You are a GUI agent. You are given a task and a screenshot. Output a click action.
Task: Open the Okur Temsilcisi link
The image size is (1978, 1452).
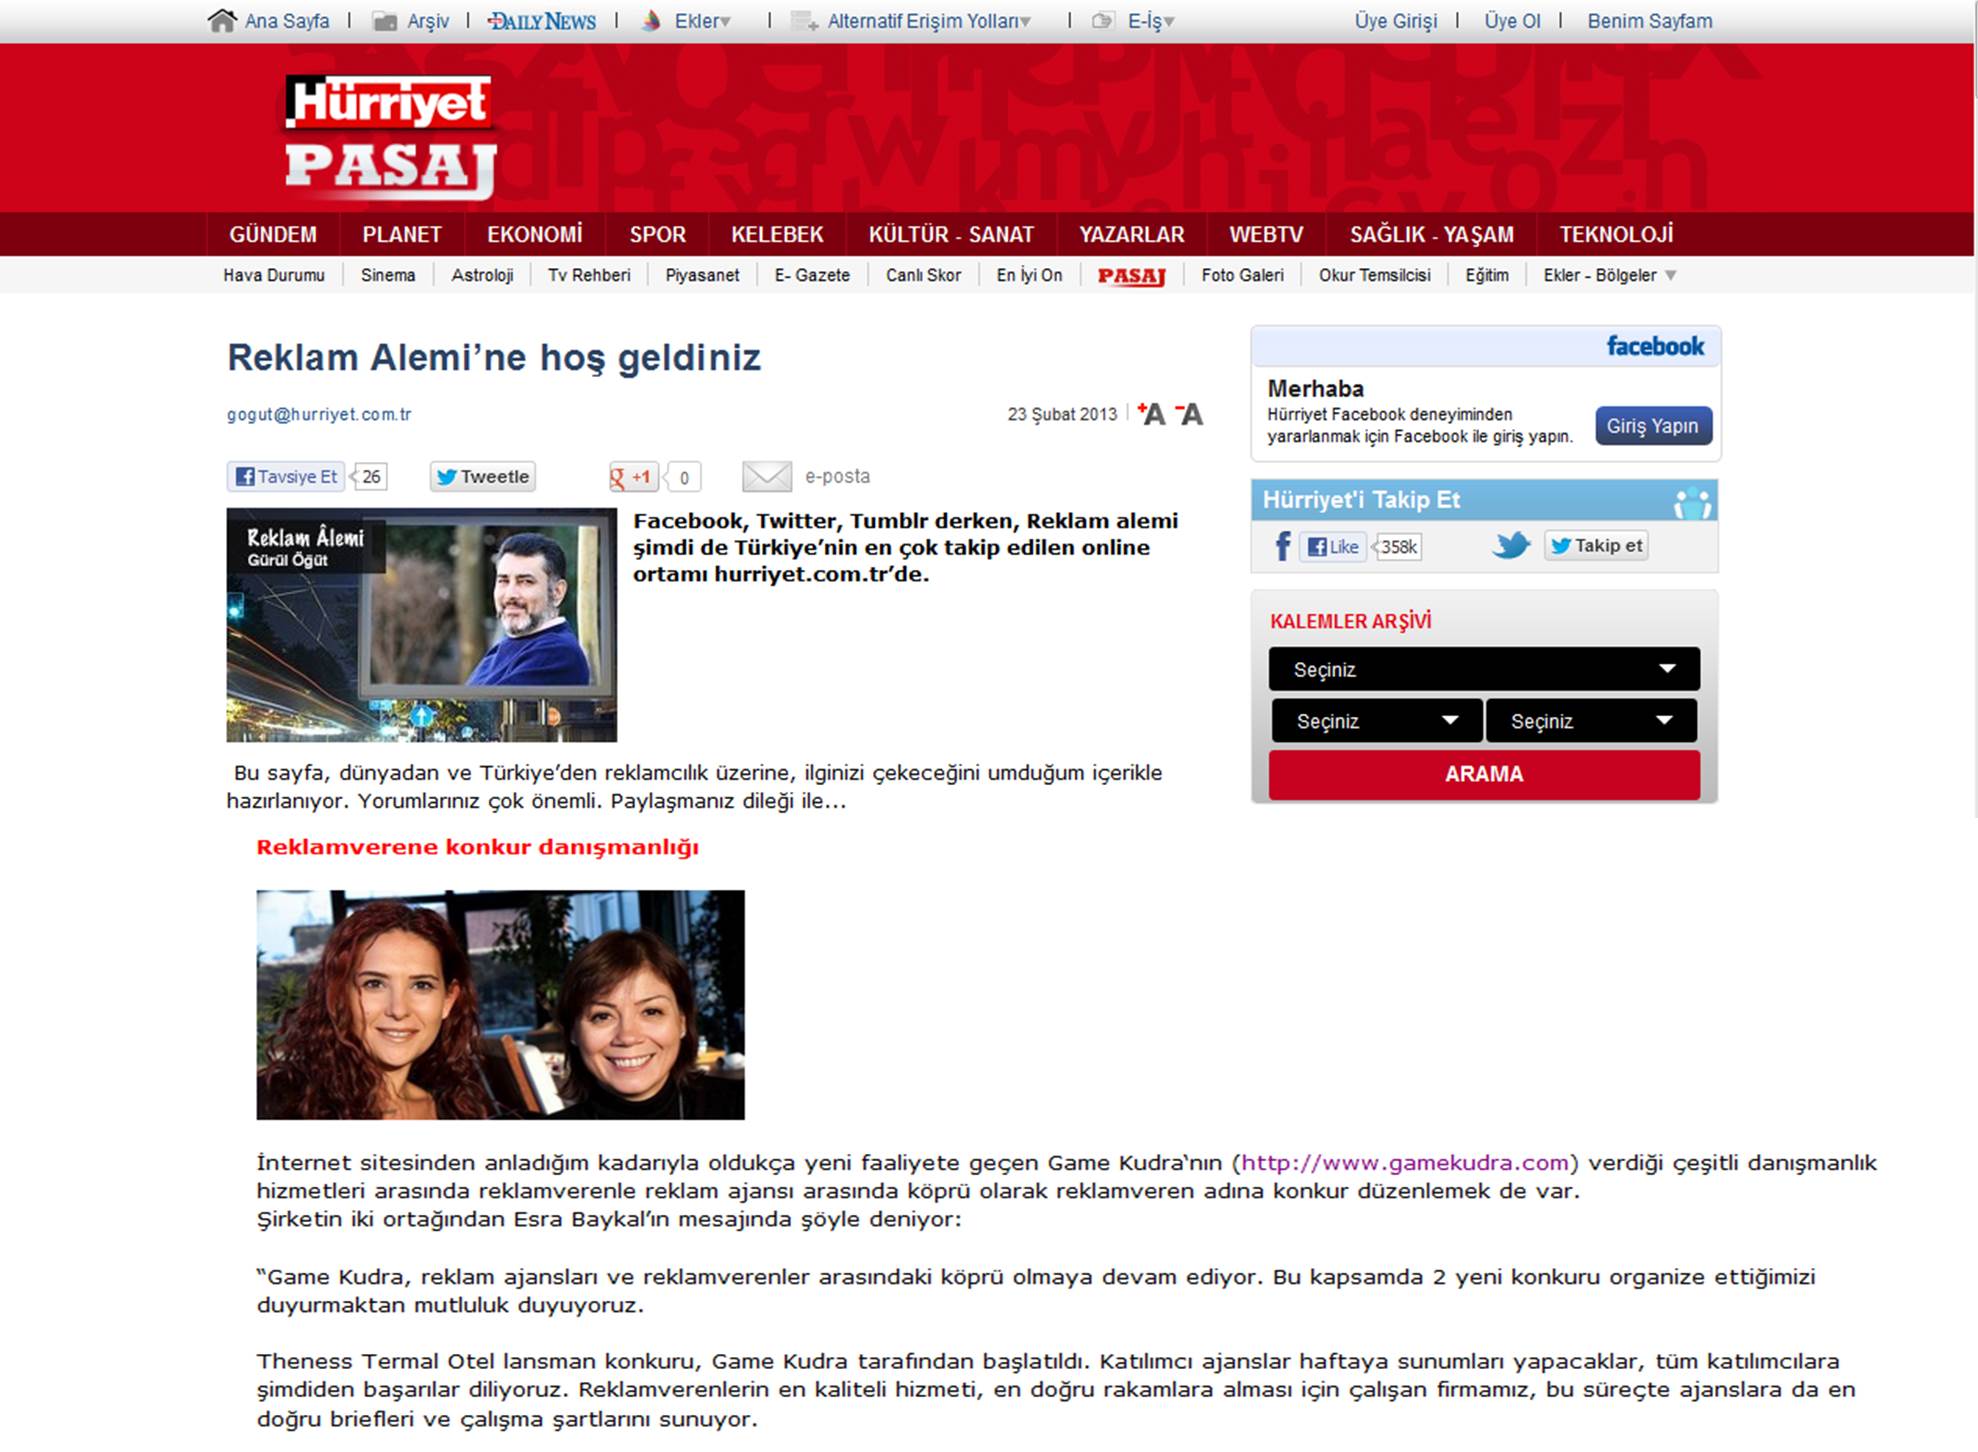(x=1374, y=275)
